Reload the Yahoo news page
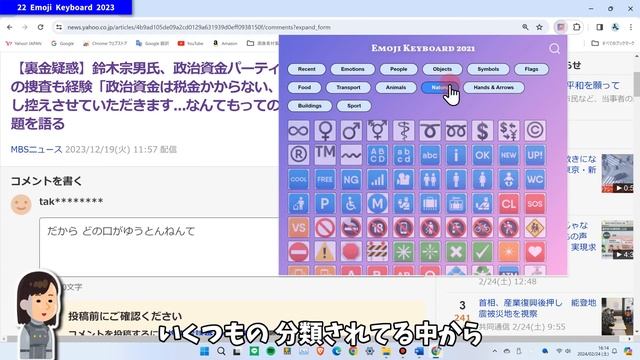 point(40,27)
